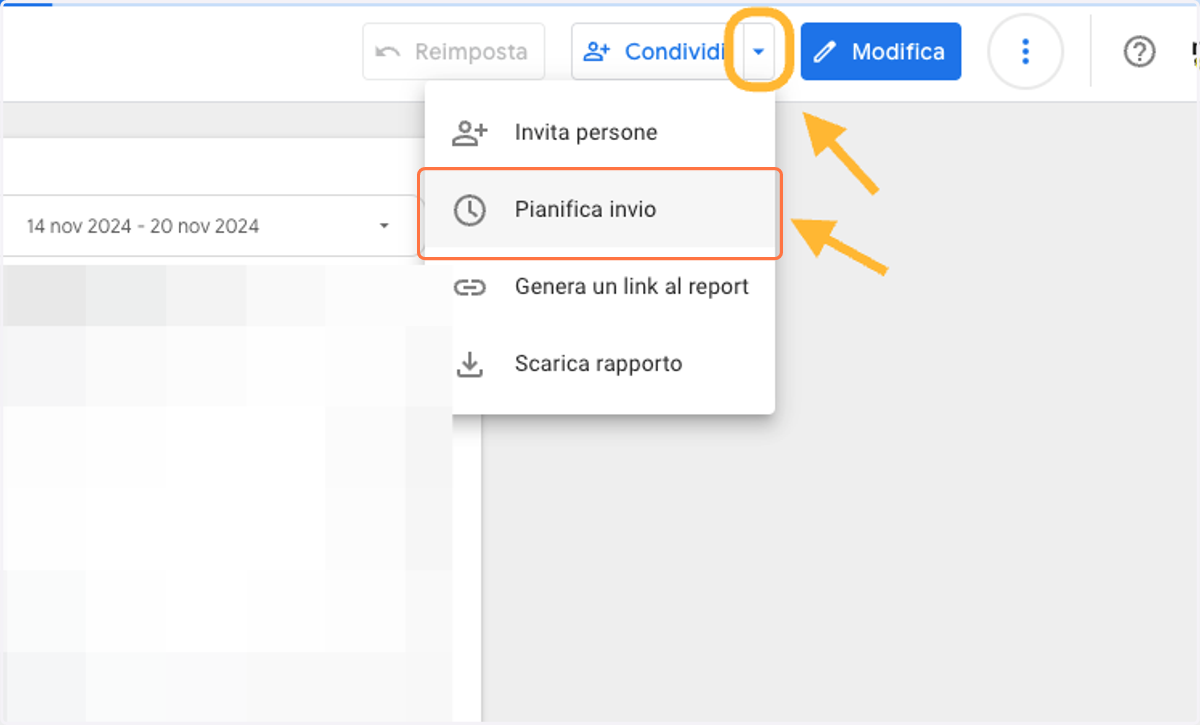The width and height of the screenshot is (1200, 725).
Task: Select Genera un link al report
Action: (x=600, y=287)
